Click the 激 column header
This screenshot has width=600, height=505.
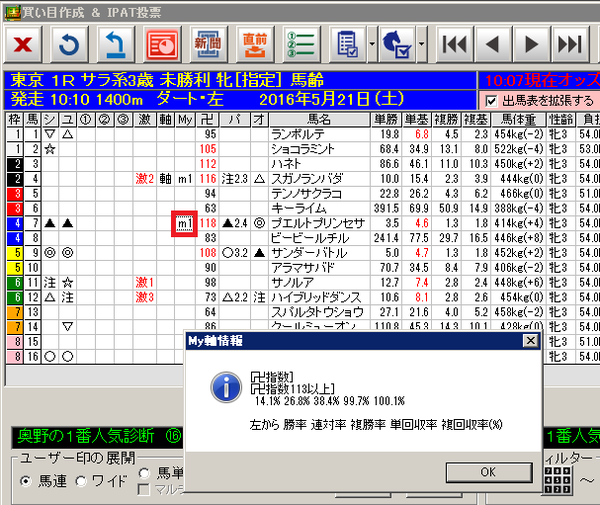point(145,119)
